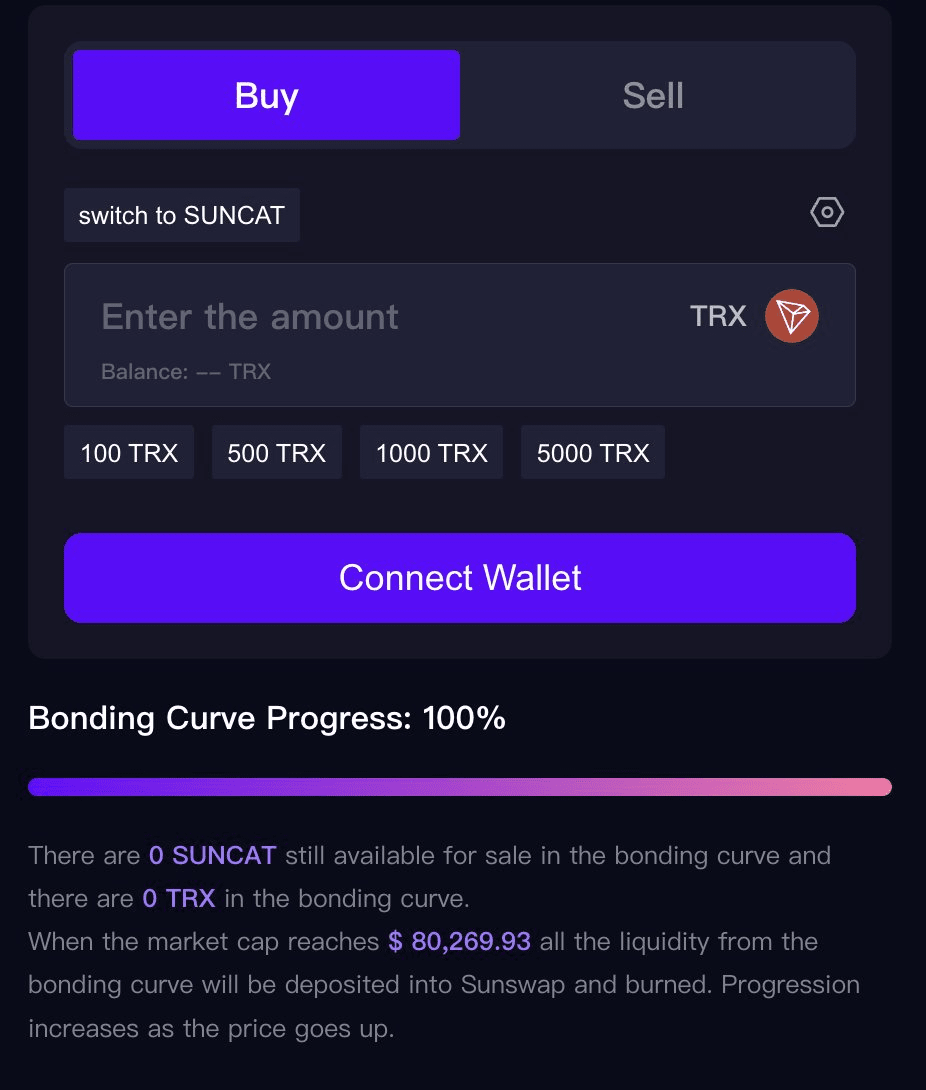Open the hexagon slippage settings icon

click(x=827, y=213)
